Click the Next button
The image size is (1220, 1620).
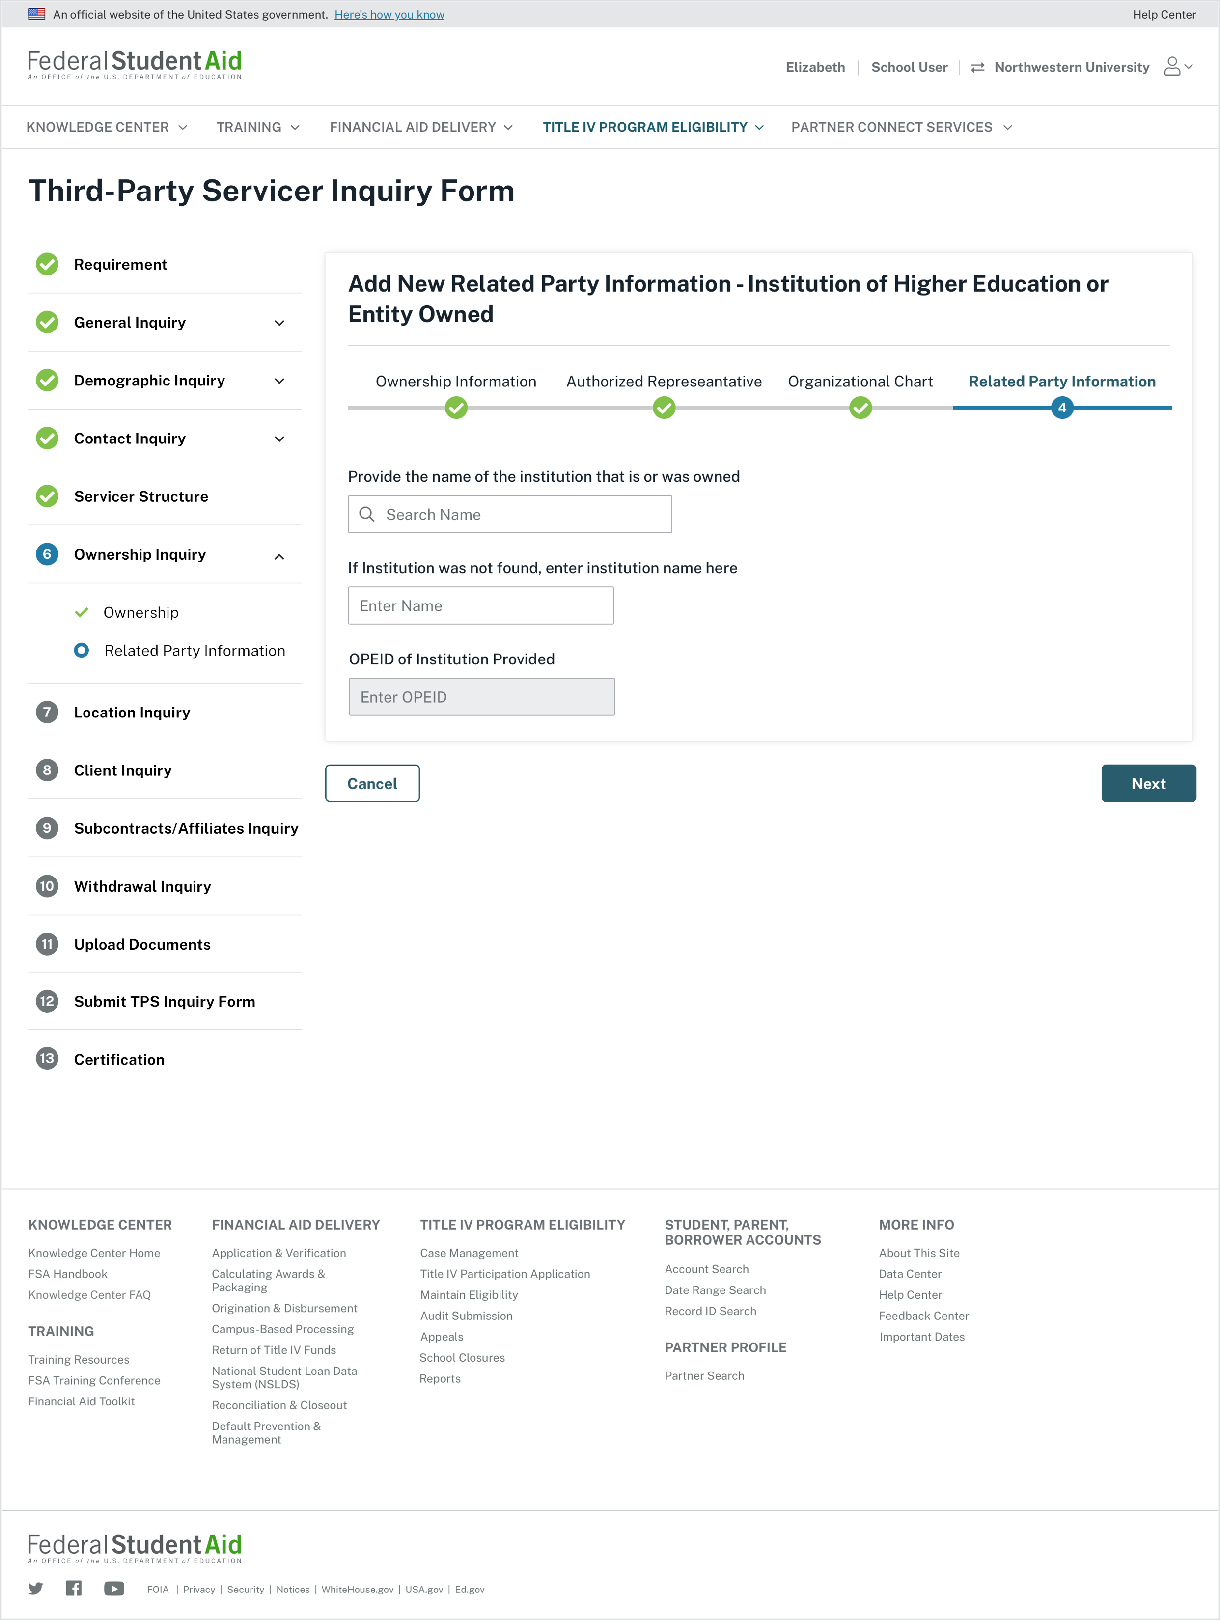[1148, 784]
